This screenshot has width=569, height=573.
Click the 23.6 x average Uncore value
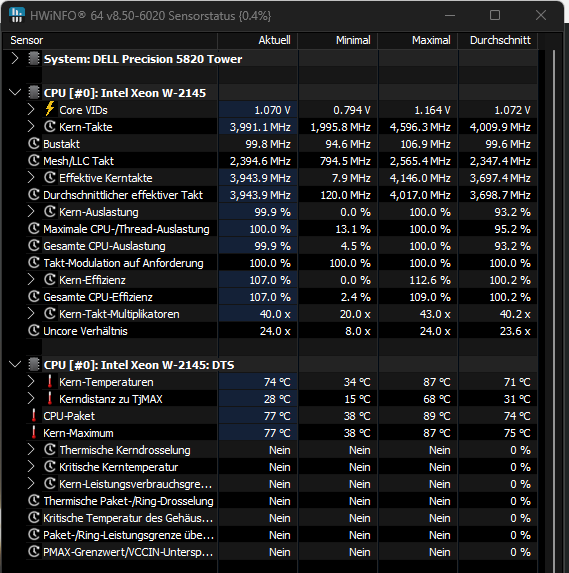point(515,331)
